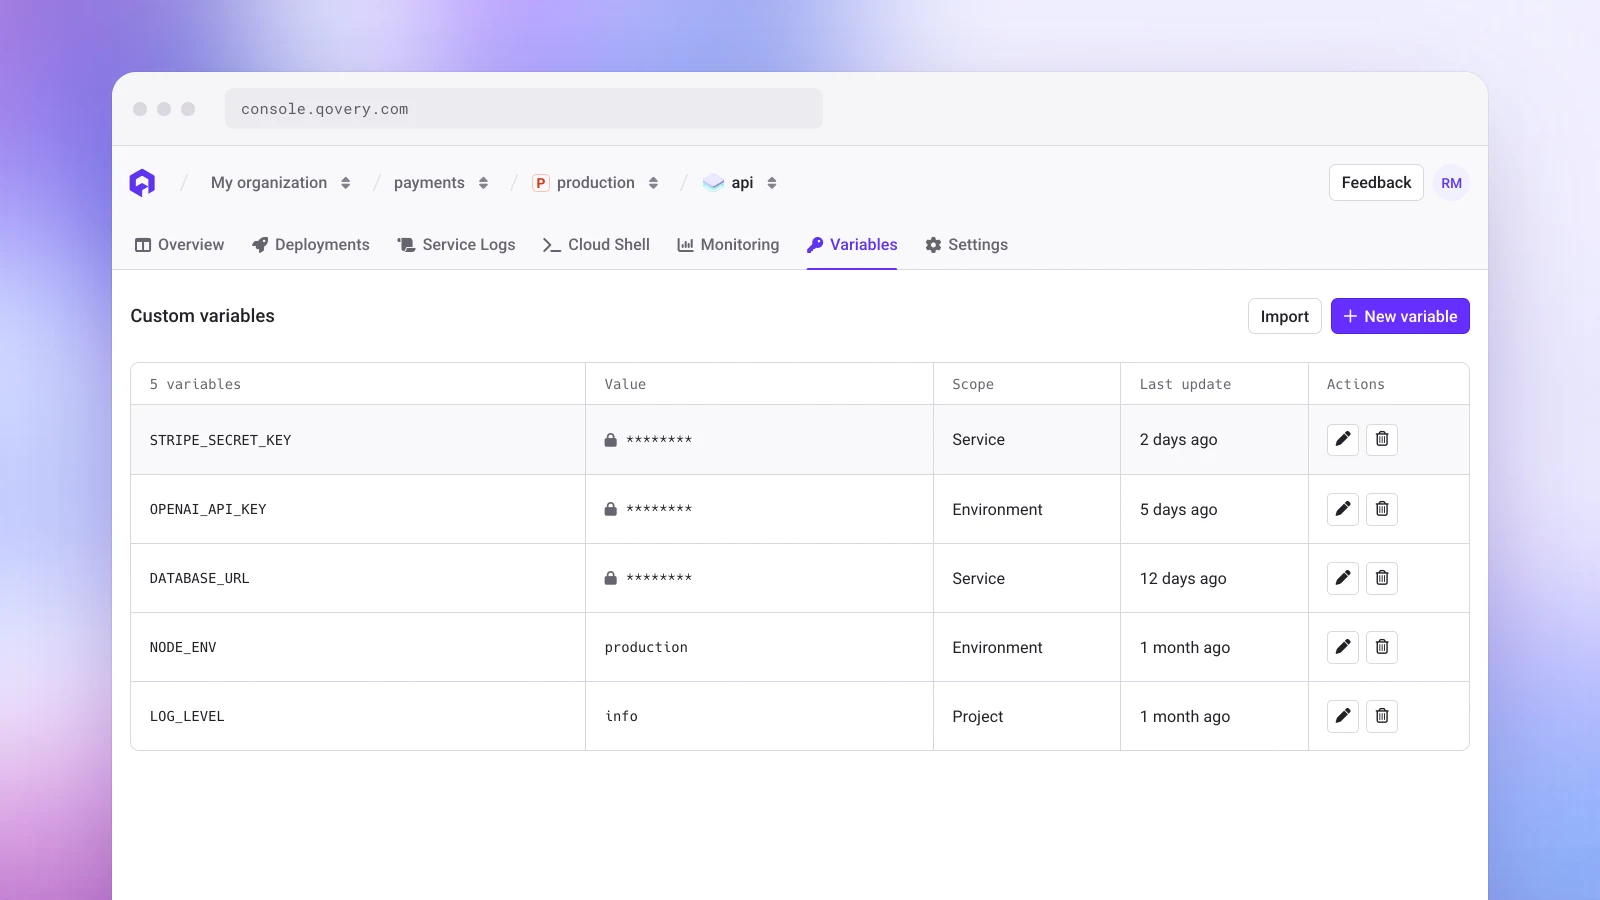Image resolution: width=1600 pixels, height=900 pixels.
Task: Click the console.qovery.com address bar
Action: click(x=524, y=109)
